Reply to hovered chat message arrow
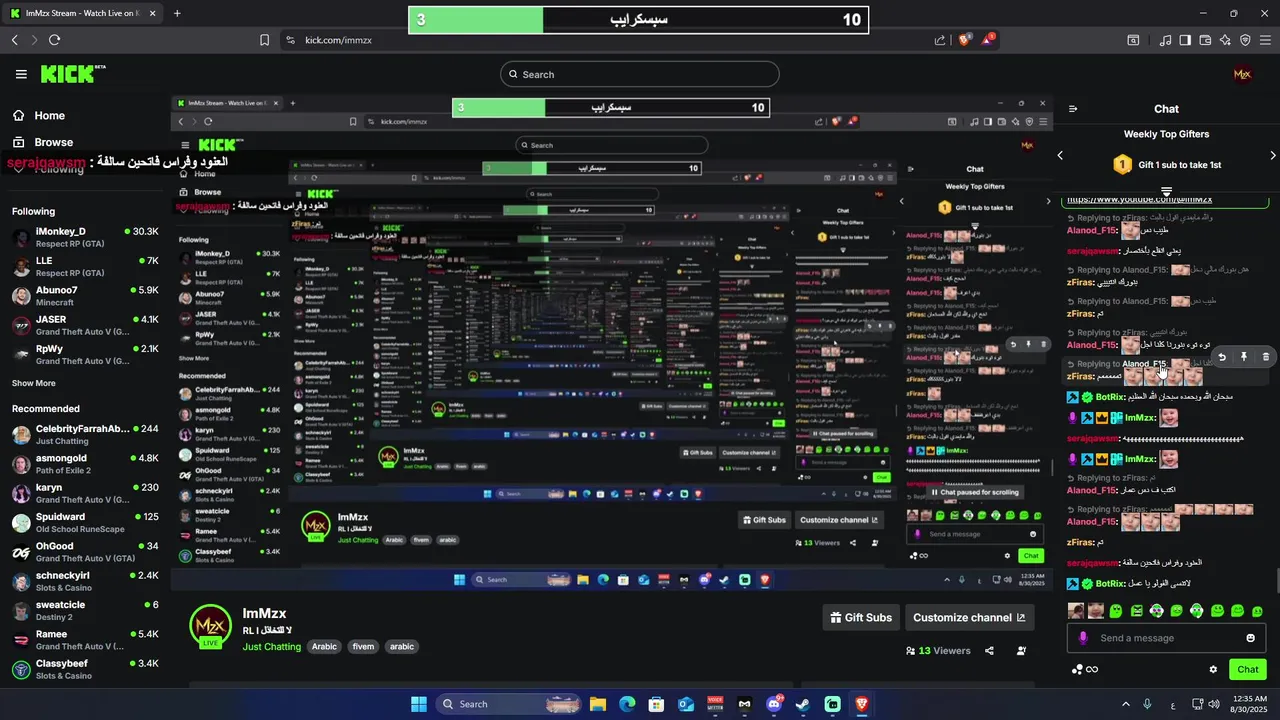 pos(1222,357)
